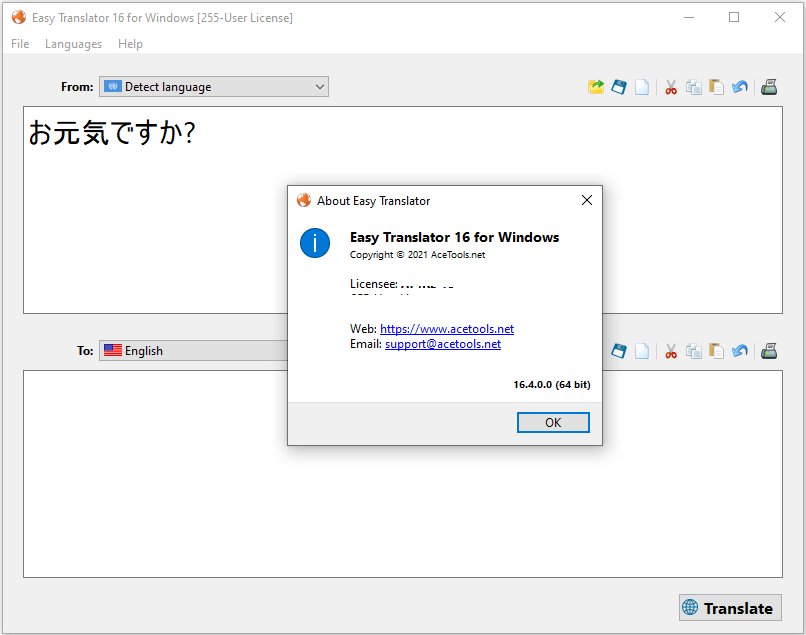This screenshot has height=635, width=806.
Task: Copy source text icon in top toolbar
Action: tap(694, 87)
